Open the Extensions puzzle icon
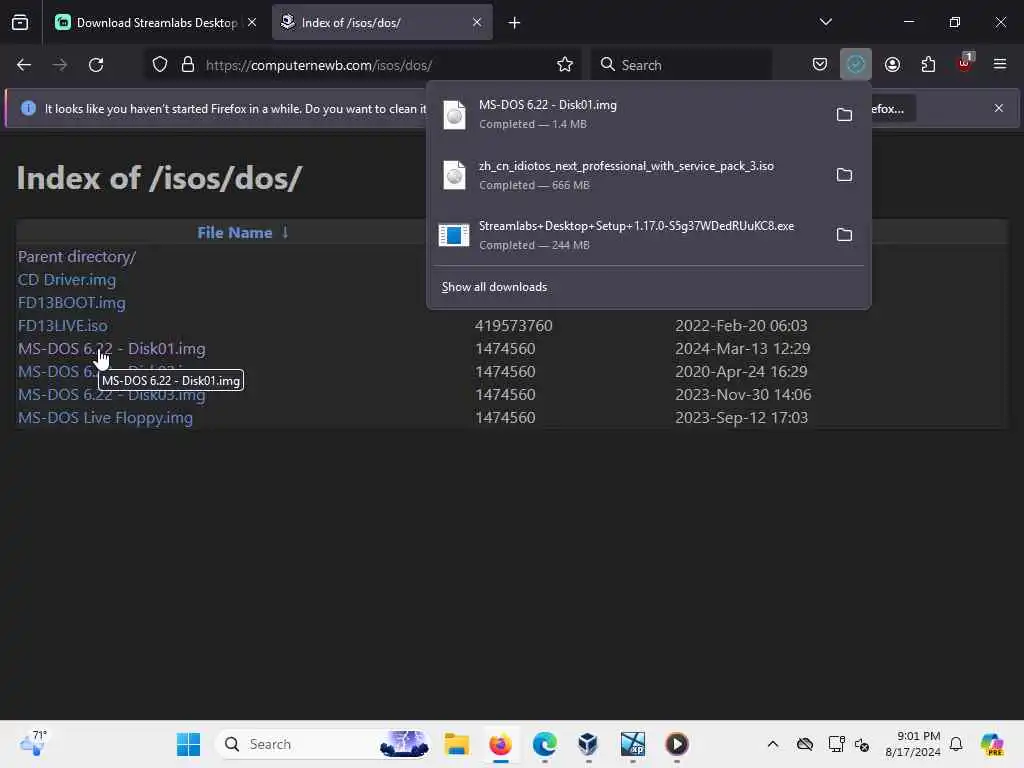This screenshot has height=768, width=1024. [x=928, y=65]
